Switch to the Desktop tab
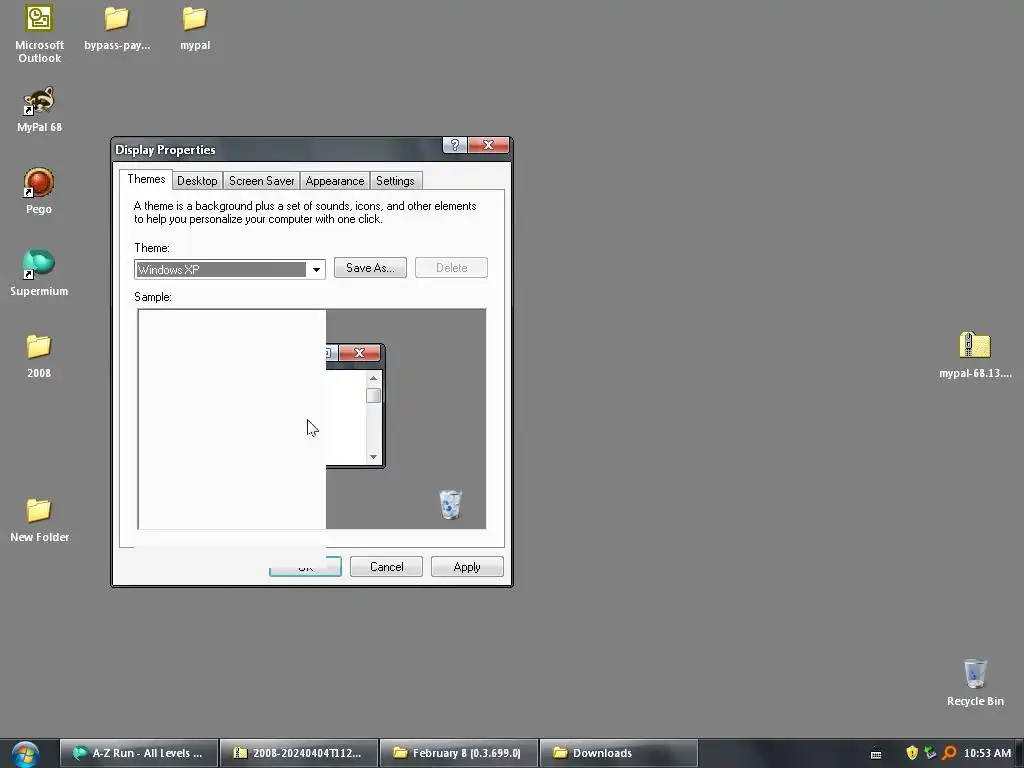This screenshot has height=768, width=1024. coord(197,181)
